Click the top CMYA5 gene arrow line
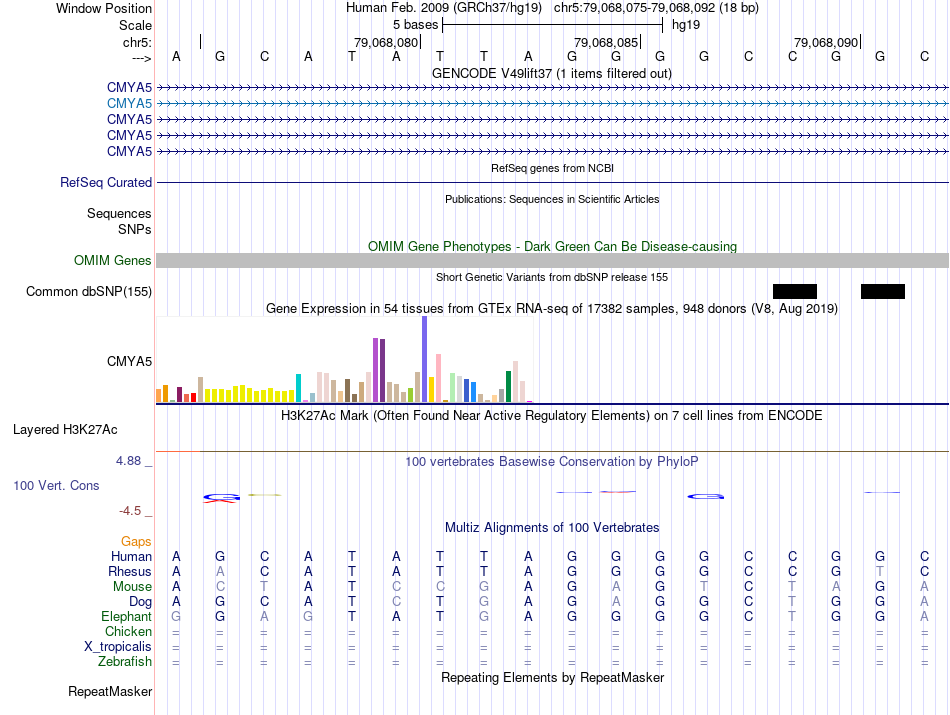This screenshot has width=950, height=715. 552,88
